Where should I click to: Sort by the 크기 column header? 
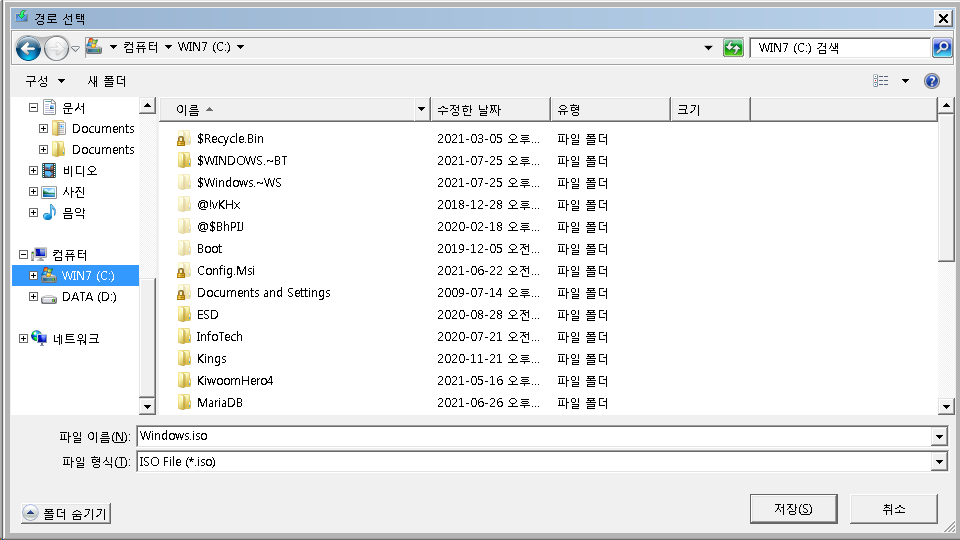pos(710,110)
